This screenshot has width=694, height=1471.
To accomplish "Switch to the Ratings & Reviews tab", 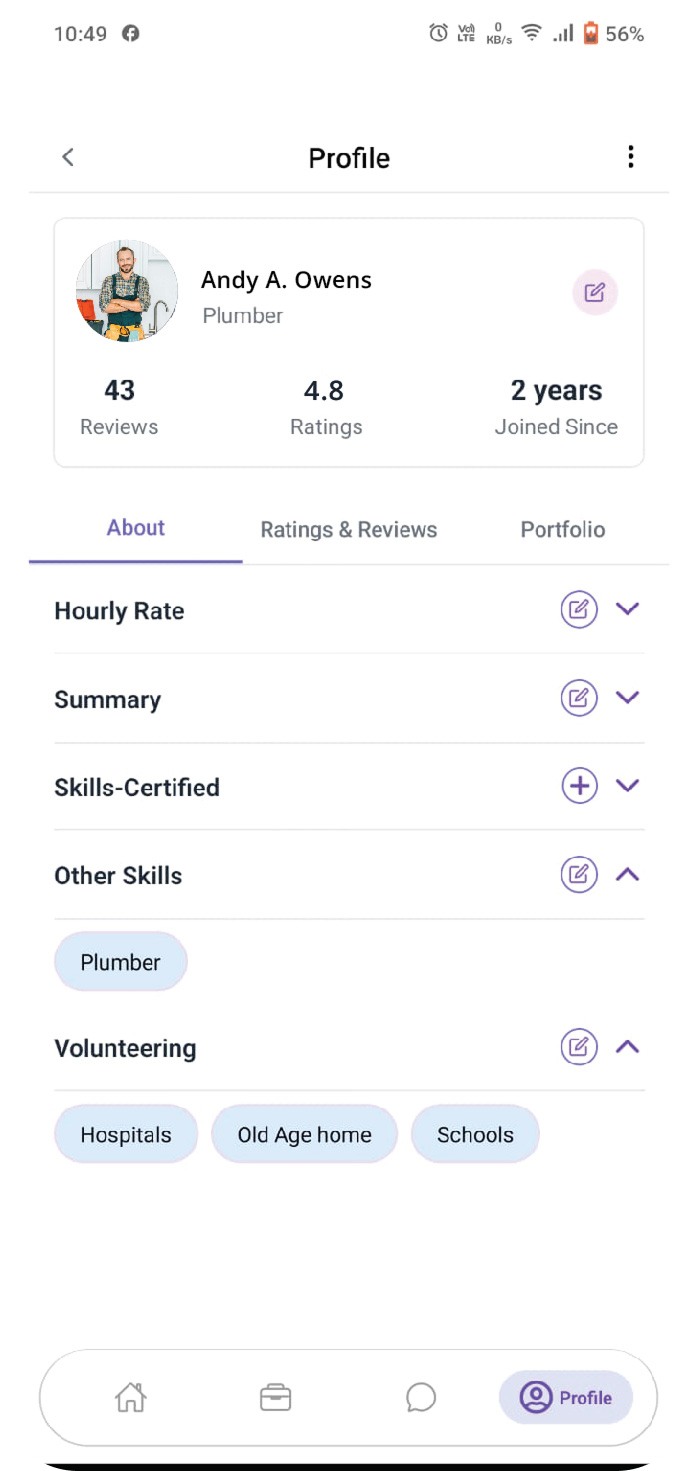I will point(348,529).
